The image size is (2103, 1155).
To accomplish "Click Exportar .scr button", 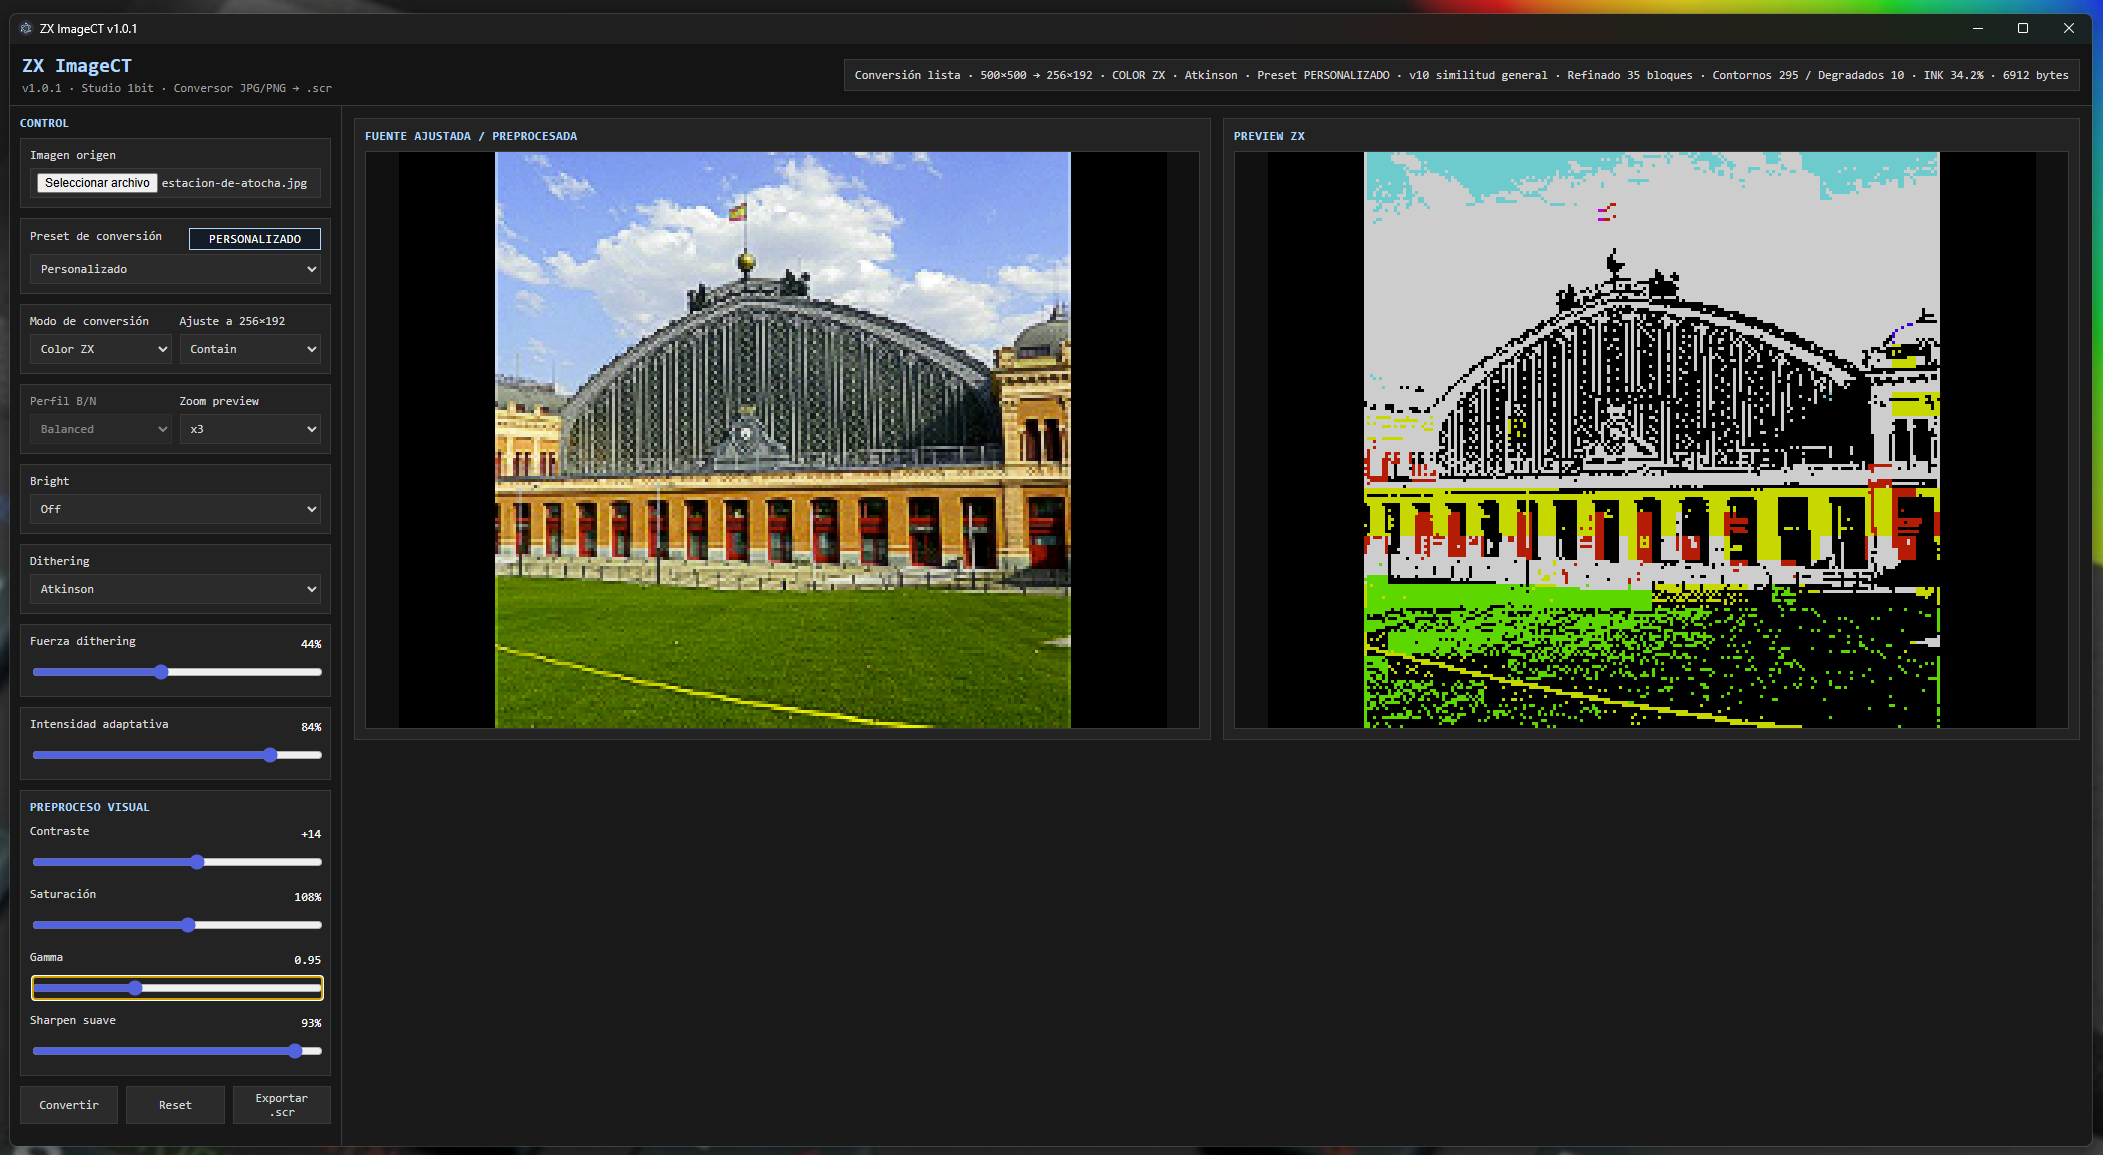I will 281,1105.
